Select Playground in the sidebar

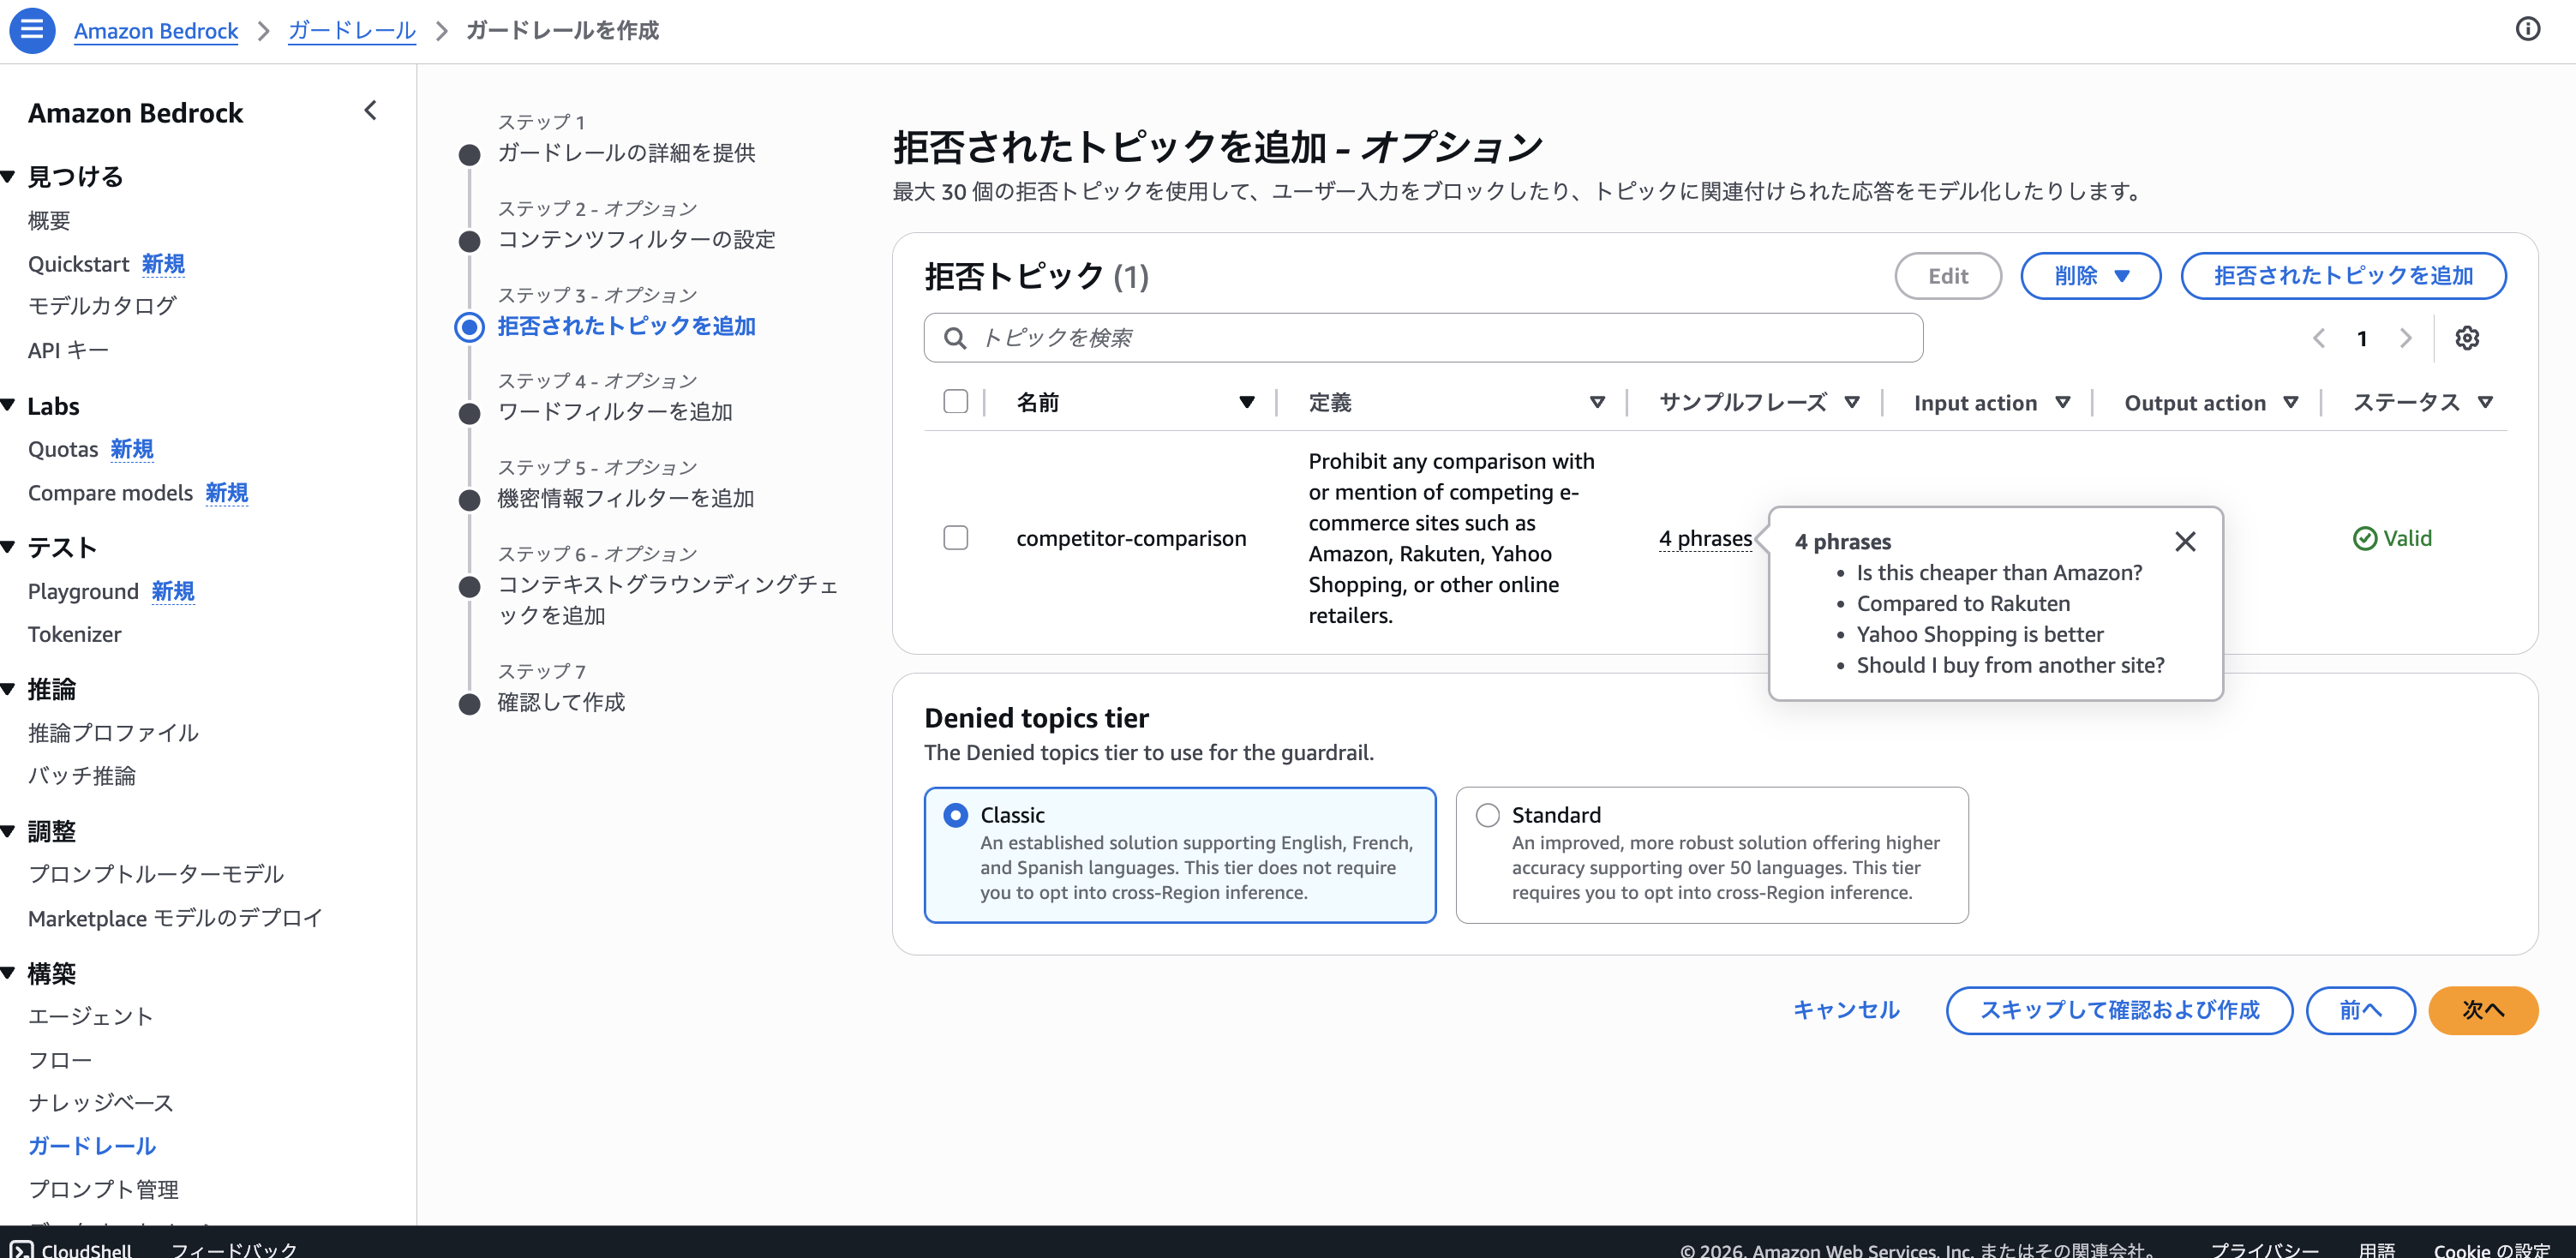[x=83, y=591]
